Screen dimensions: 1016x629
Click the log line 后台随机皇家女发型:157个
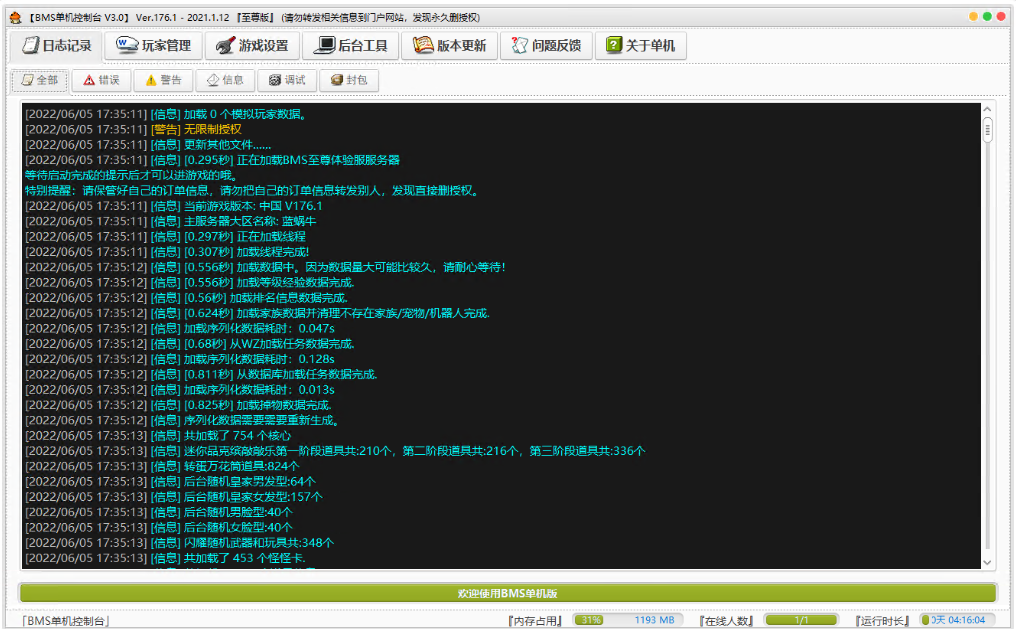[174, 497]
